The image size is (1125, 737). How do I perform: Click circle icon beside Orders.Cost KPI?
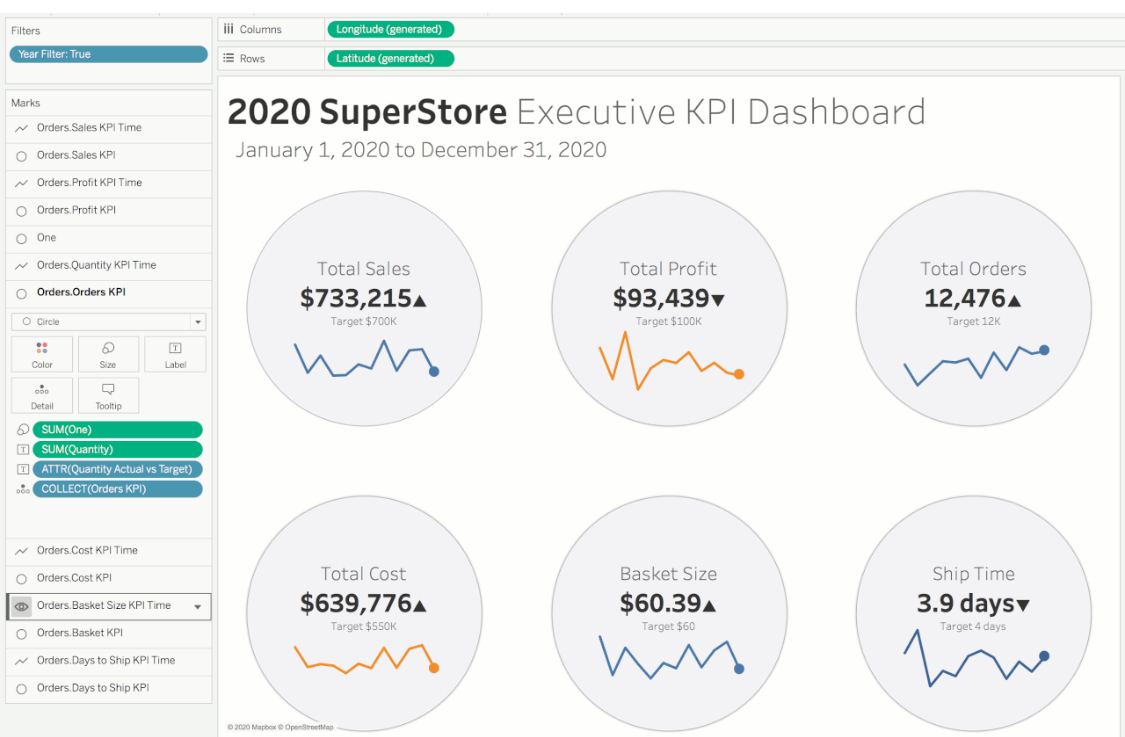tap(22, 578)
